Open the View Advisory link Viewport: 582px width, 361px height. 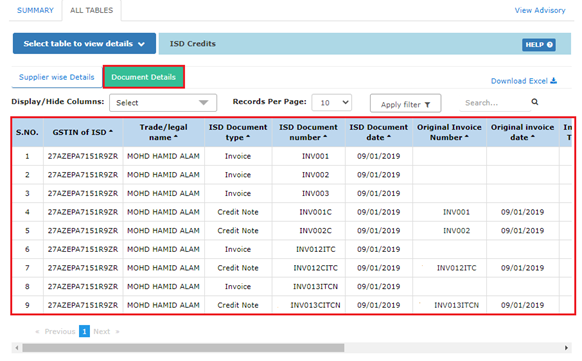540,10
